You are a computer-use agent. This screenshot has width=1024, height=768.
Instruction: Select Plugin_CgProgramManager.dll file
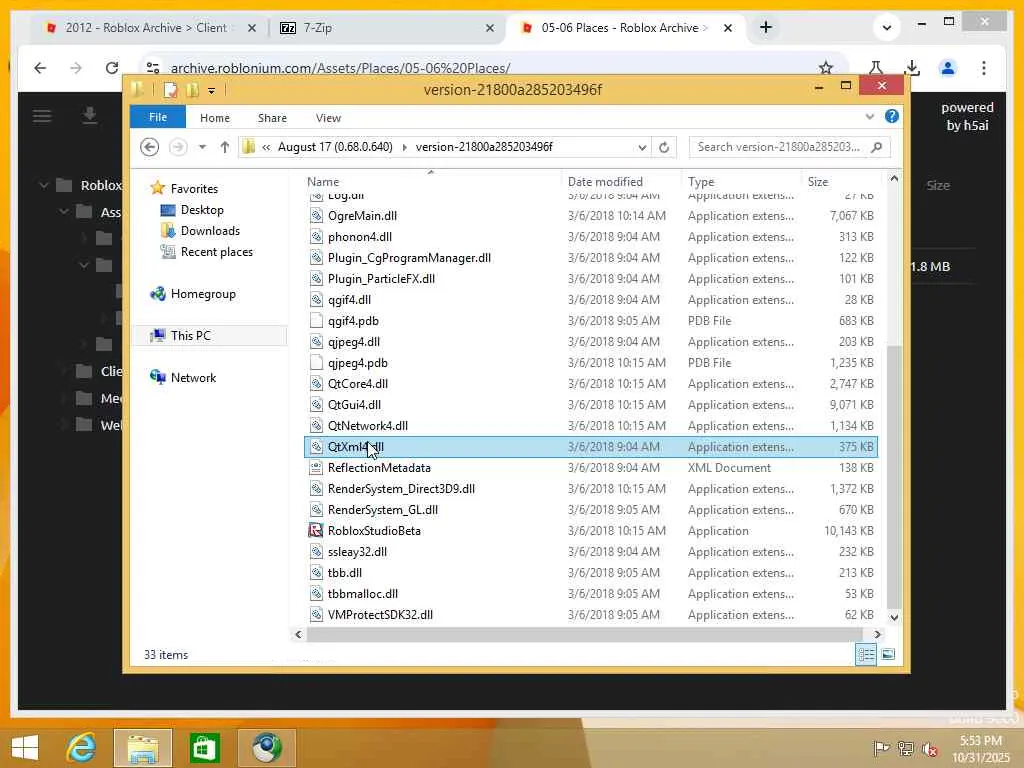click(590, 258)
